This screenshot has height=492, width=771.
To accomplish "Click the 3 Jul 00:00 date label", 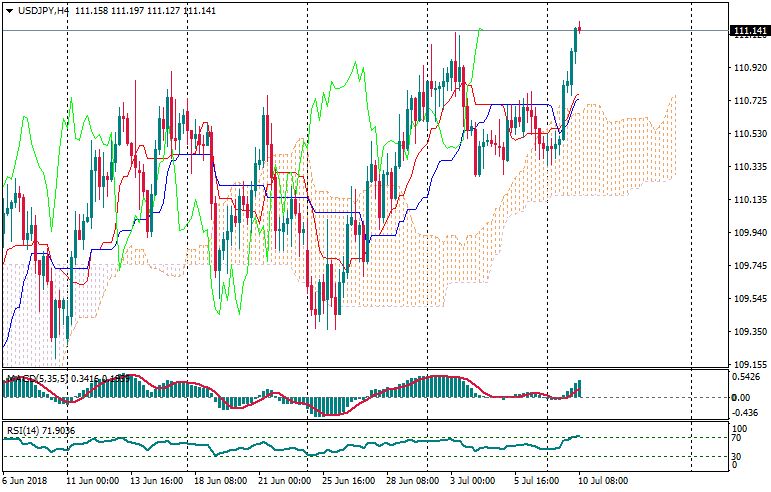I will pos(474,481).
